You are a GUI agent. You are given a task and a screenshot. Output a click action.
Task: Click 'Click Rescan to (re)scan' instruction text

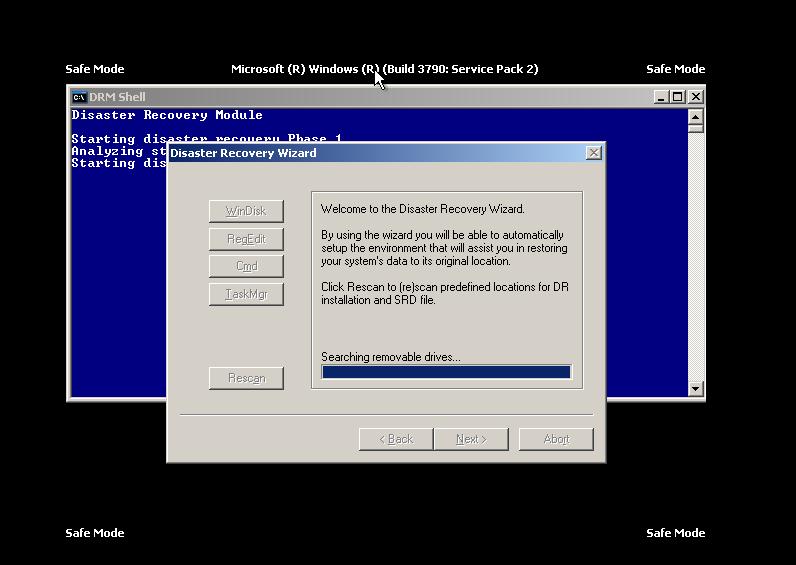click(445, 293)
